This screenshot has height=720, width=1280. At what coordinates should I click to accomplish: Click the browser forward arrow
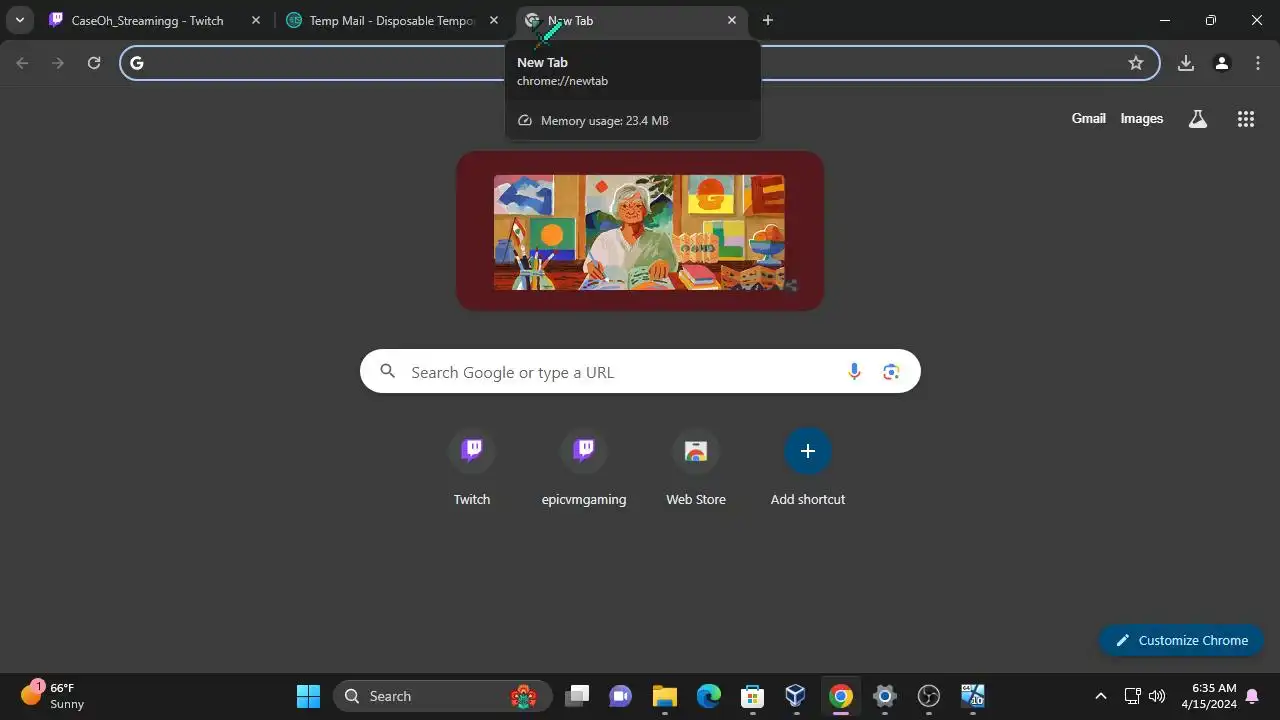coord(58,63)
